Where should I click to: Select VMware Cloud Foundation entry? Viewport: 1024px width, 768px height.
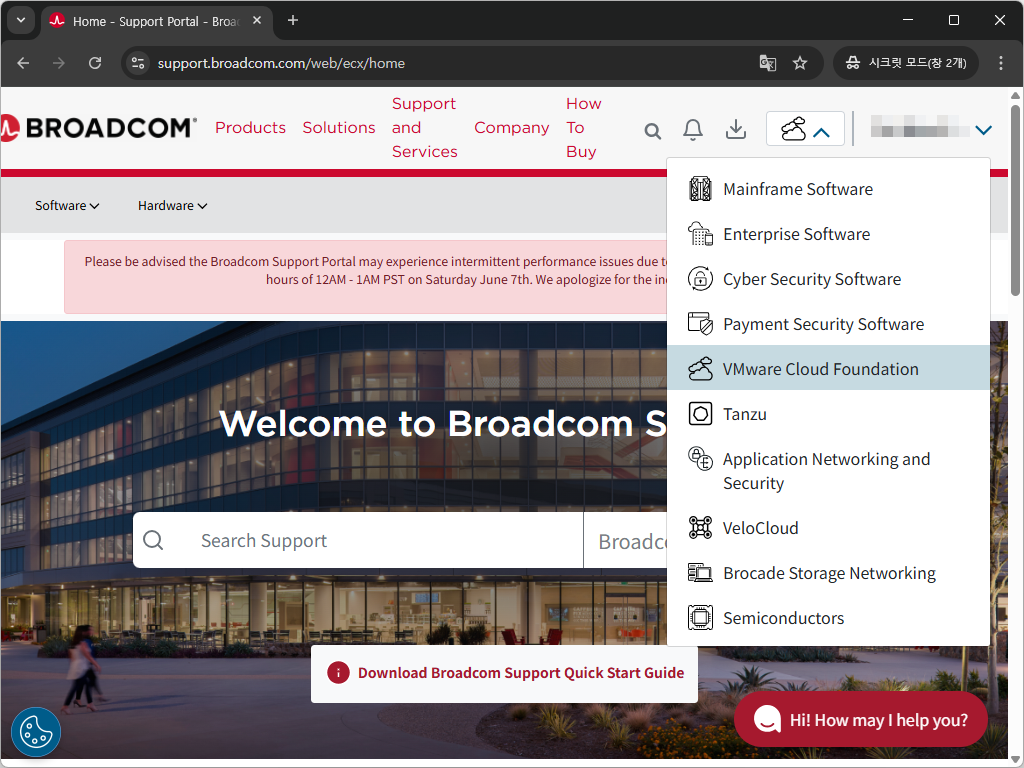click(x=828, y=368)
